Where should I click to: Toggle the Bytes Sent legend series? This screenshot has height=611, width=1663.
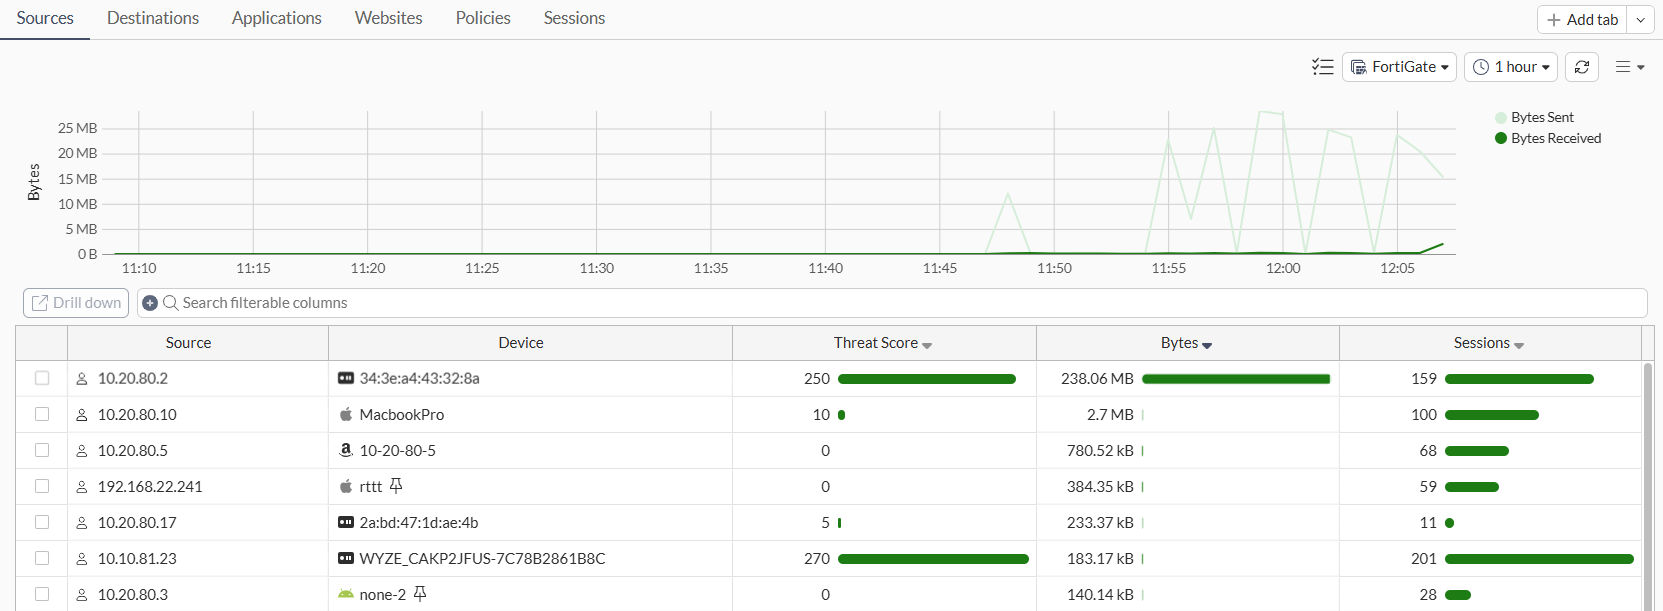(x=1534, y=117)
